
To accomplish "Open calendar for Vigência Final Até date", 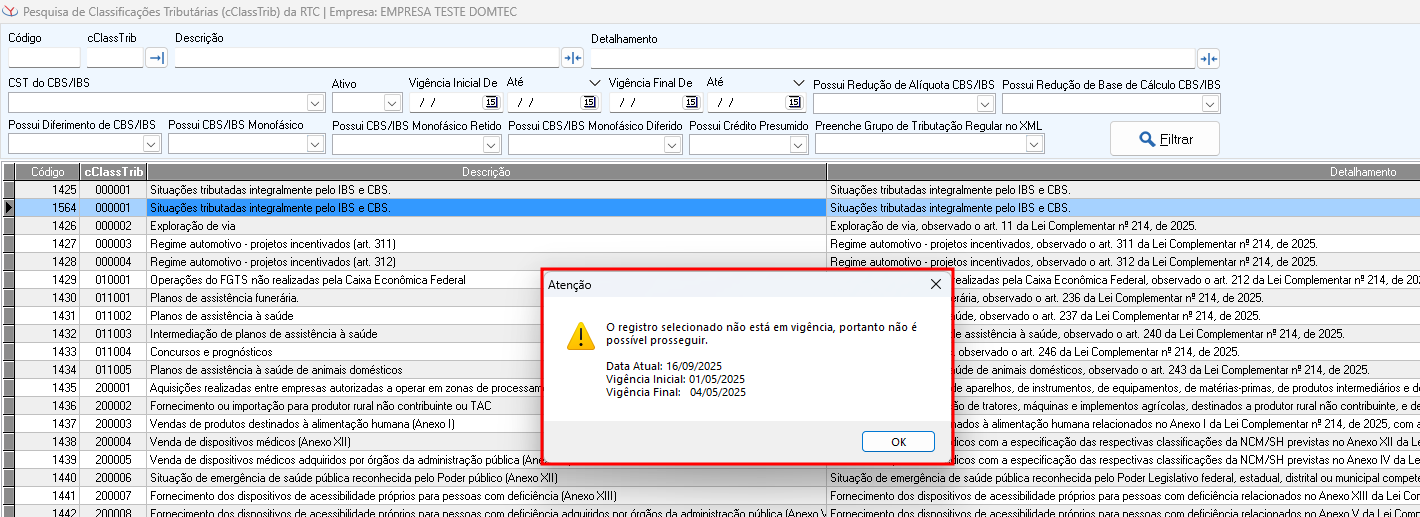I will tap(793, 102).
